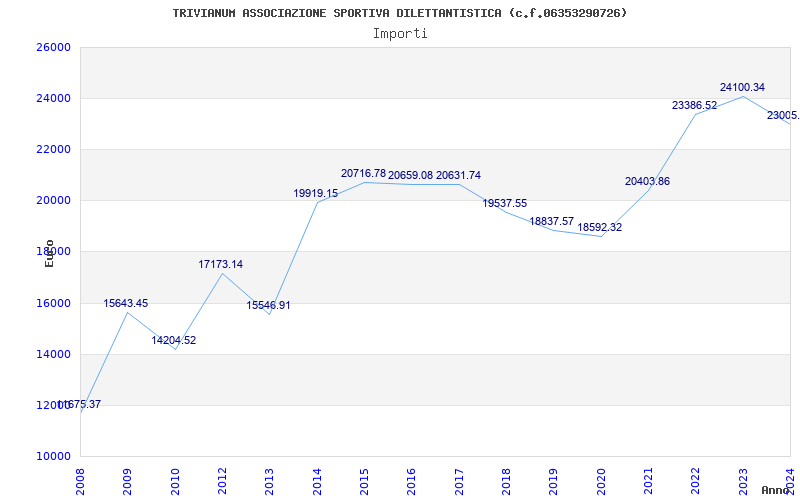Click data label 19919.15
Viewport: 800px width, 500px height.
[x=315, y=193]
